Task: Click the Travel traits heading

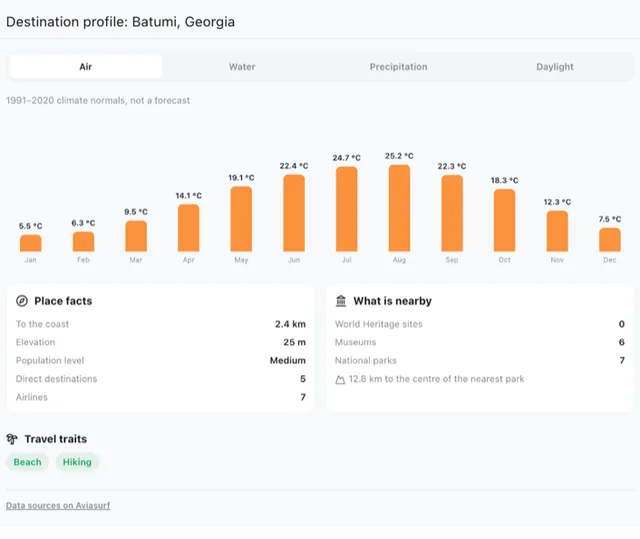Action: [56, 439]
